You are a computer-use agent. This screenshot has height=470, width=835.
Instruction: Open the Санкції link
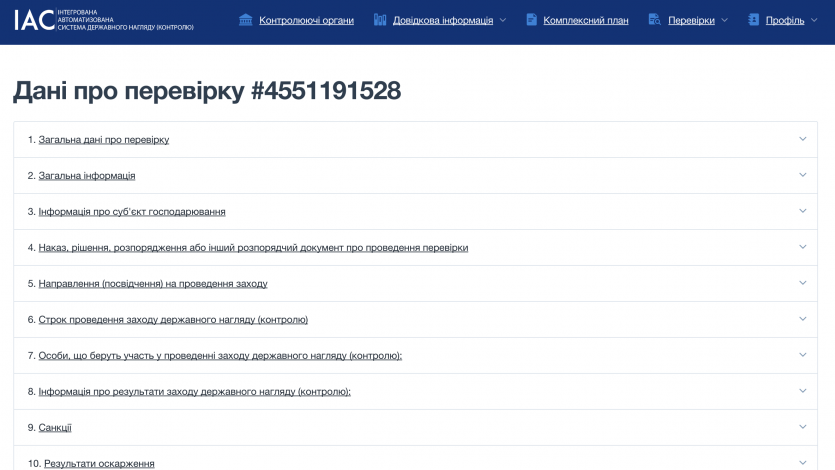click(x=55, y=427)
